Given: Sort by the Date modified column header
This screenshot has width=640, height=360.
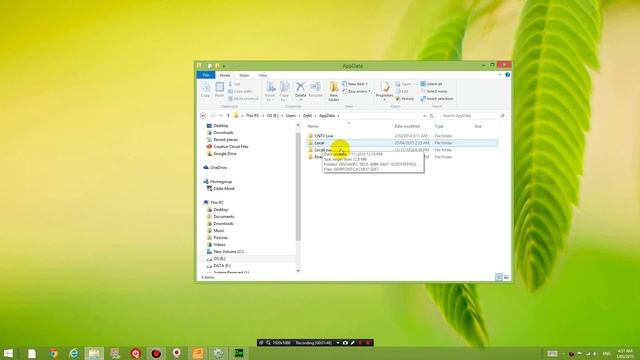Looking at the screenshot, I should 407,127.
